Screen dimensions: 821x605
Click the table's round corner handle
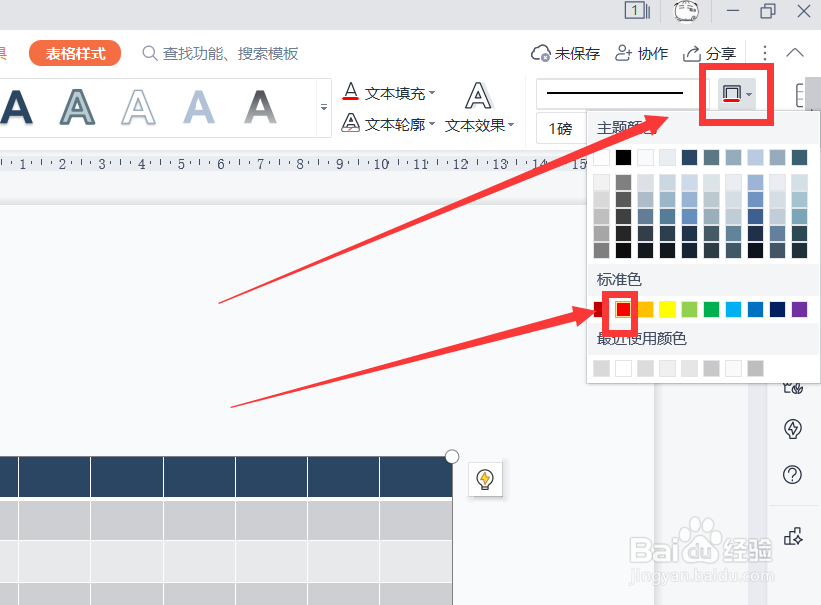pyautogui.click(x=452, y=457)
